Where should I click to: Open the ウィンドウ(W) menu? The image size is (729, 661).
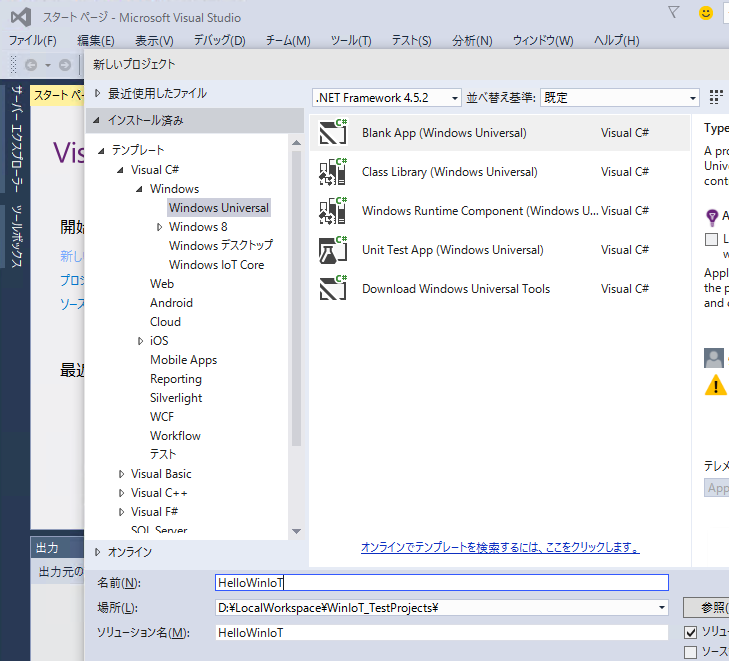coord(543,41)
